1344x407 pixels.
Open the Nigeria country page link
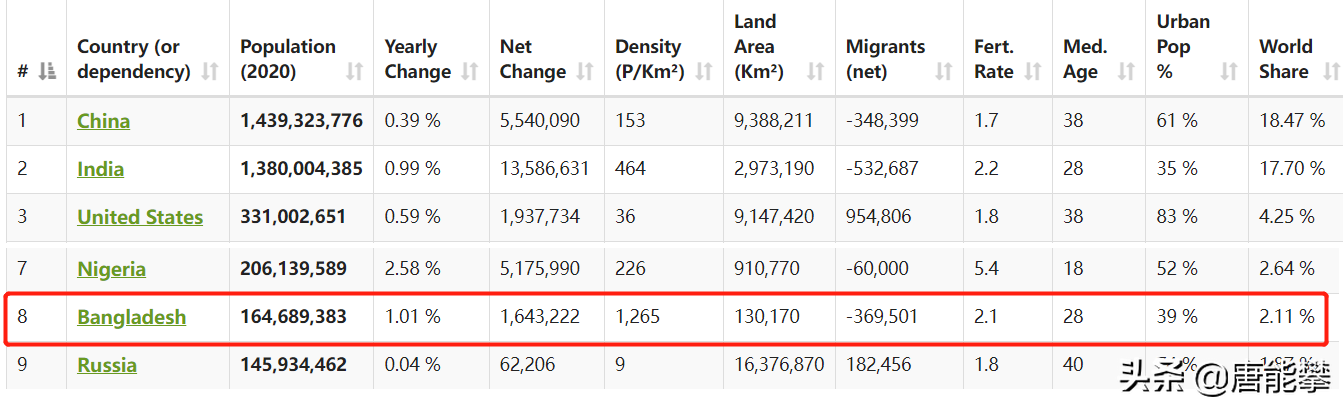coord(112,269)
